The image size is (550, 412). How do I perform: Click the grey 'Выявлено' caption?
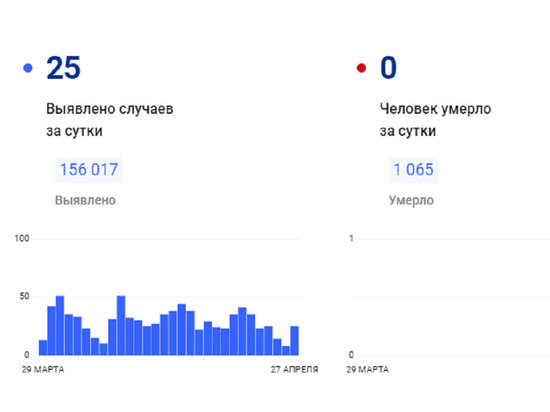(85, 200)
